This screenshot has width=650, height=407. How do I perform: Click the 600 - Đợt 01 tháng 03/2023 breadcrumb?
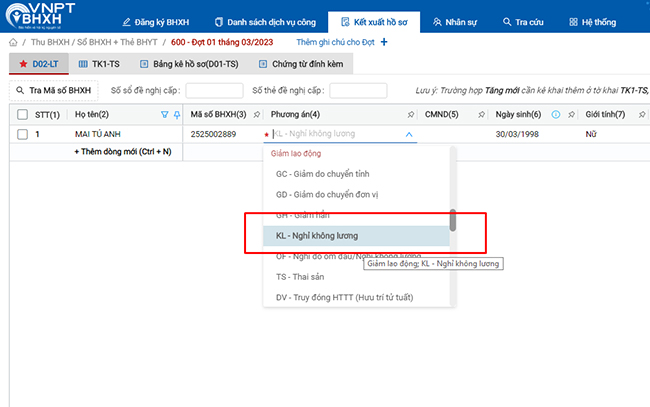[222, 42]
